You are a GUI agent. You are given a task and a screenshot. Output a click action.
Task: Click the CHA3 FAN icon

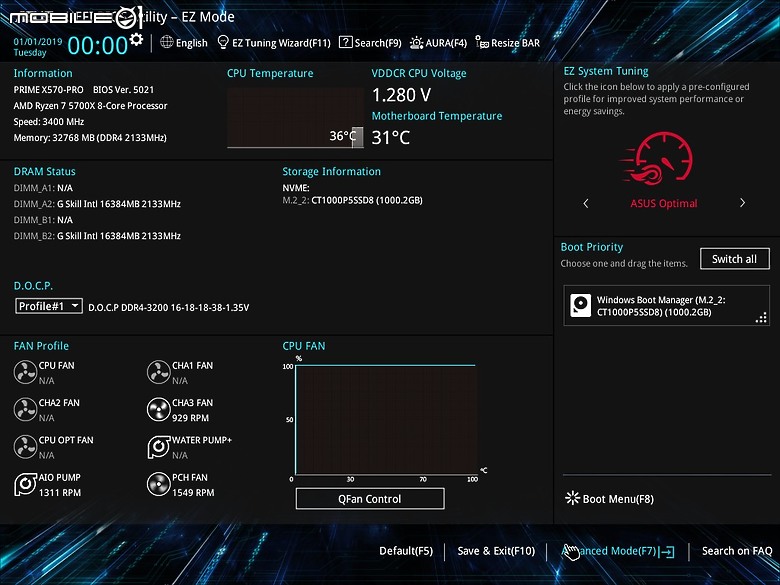pos(159,409)
